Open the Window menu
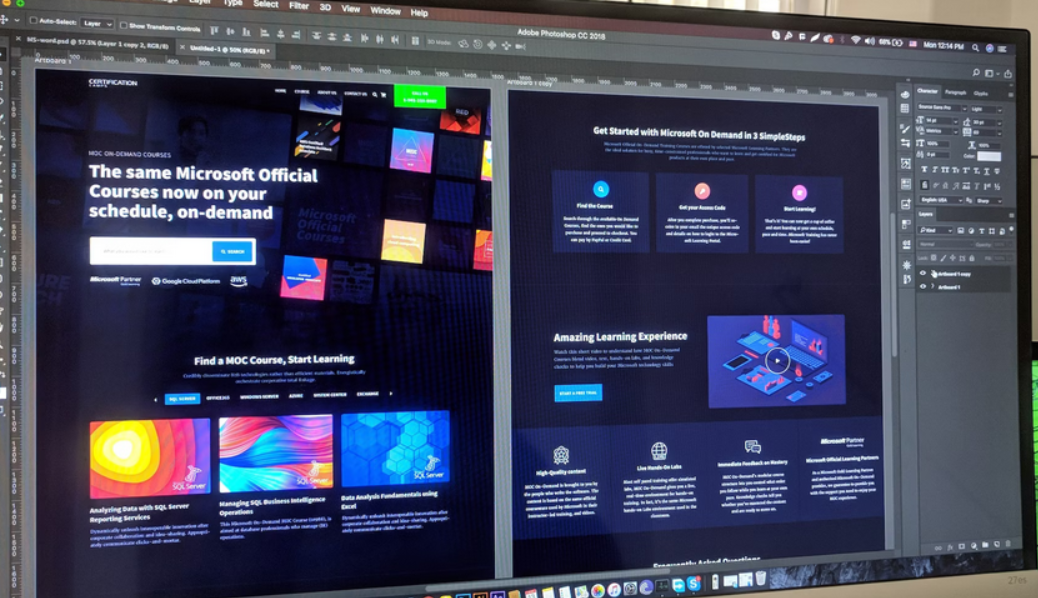 (385, 11)
